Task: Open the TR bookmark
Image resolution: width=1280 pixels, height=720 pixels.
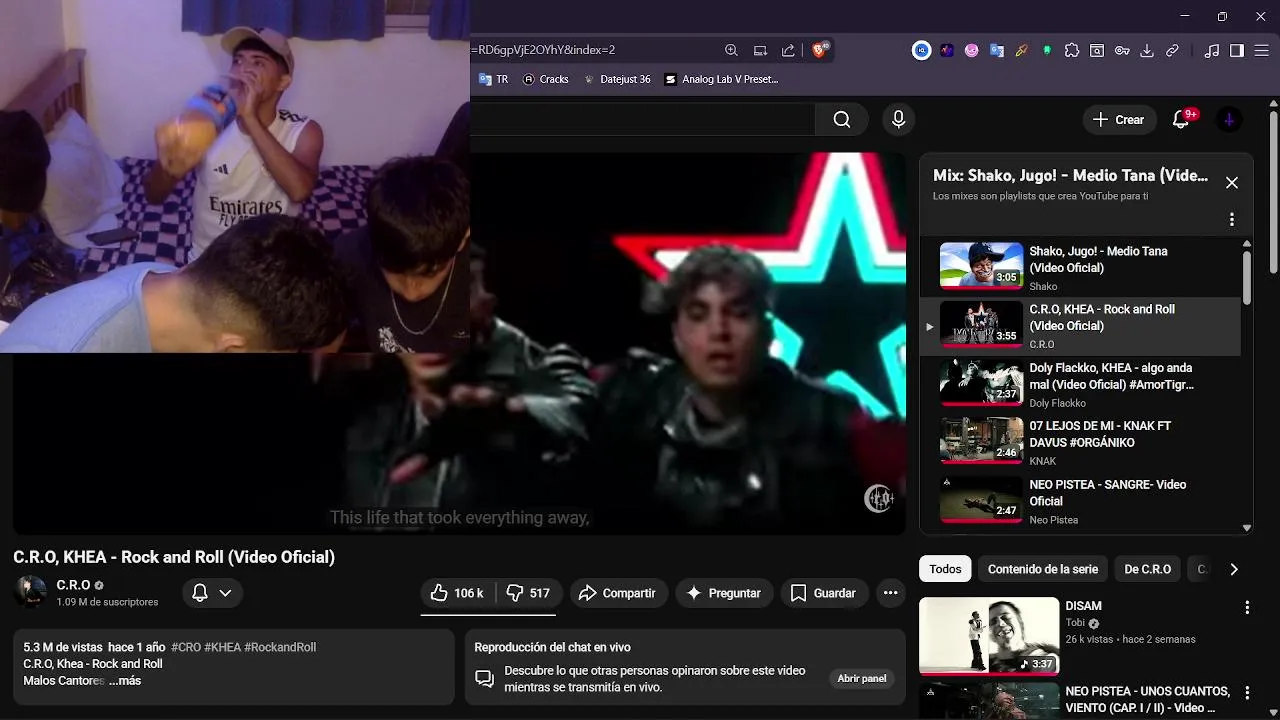Action: (493, 79)
